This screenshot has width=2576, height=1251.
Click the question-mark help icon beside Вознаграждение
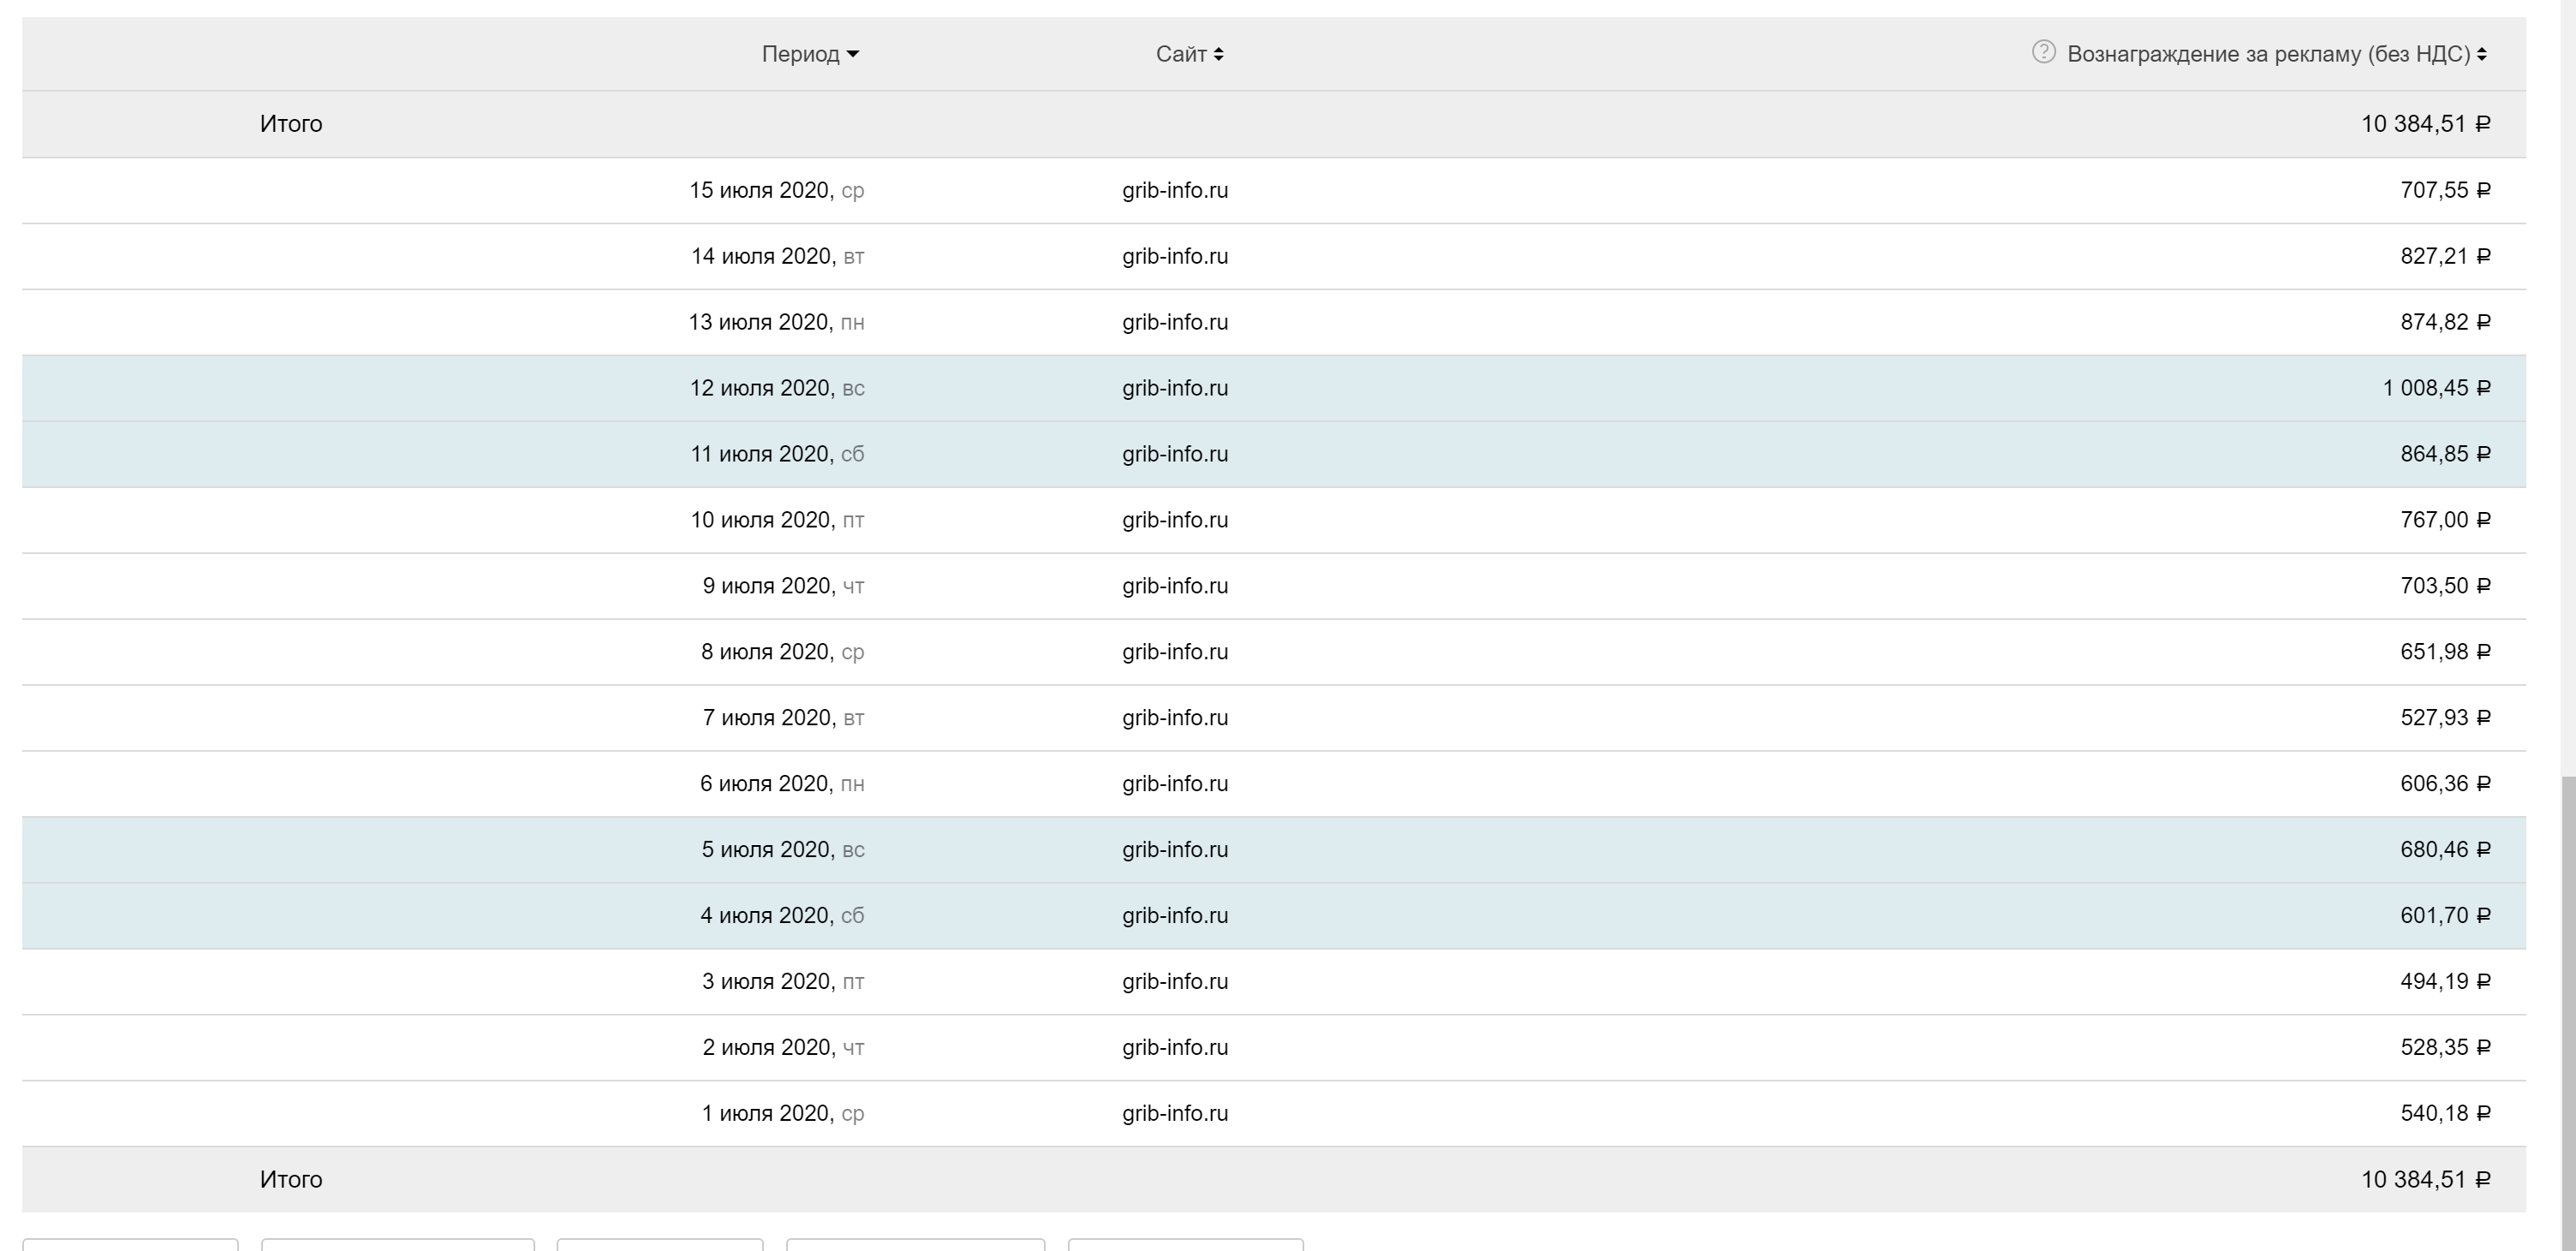(x=2043, y=52)
